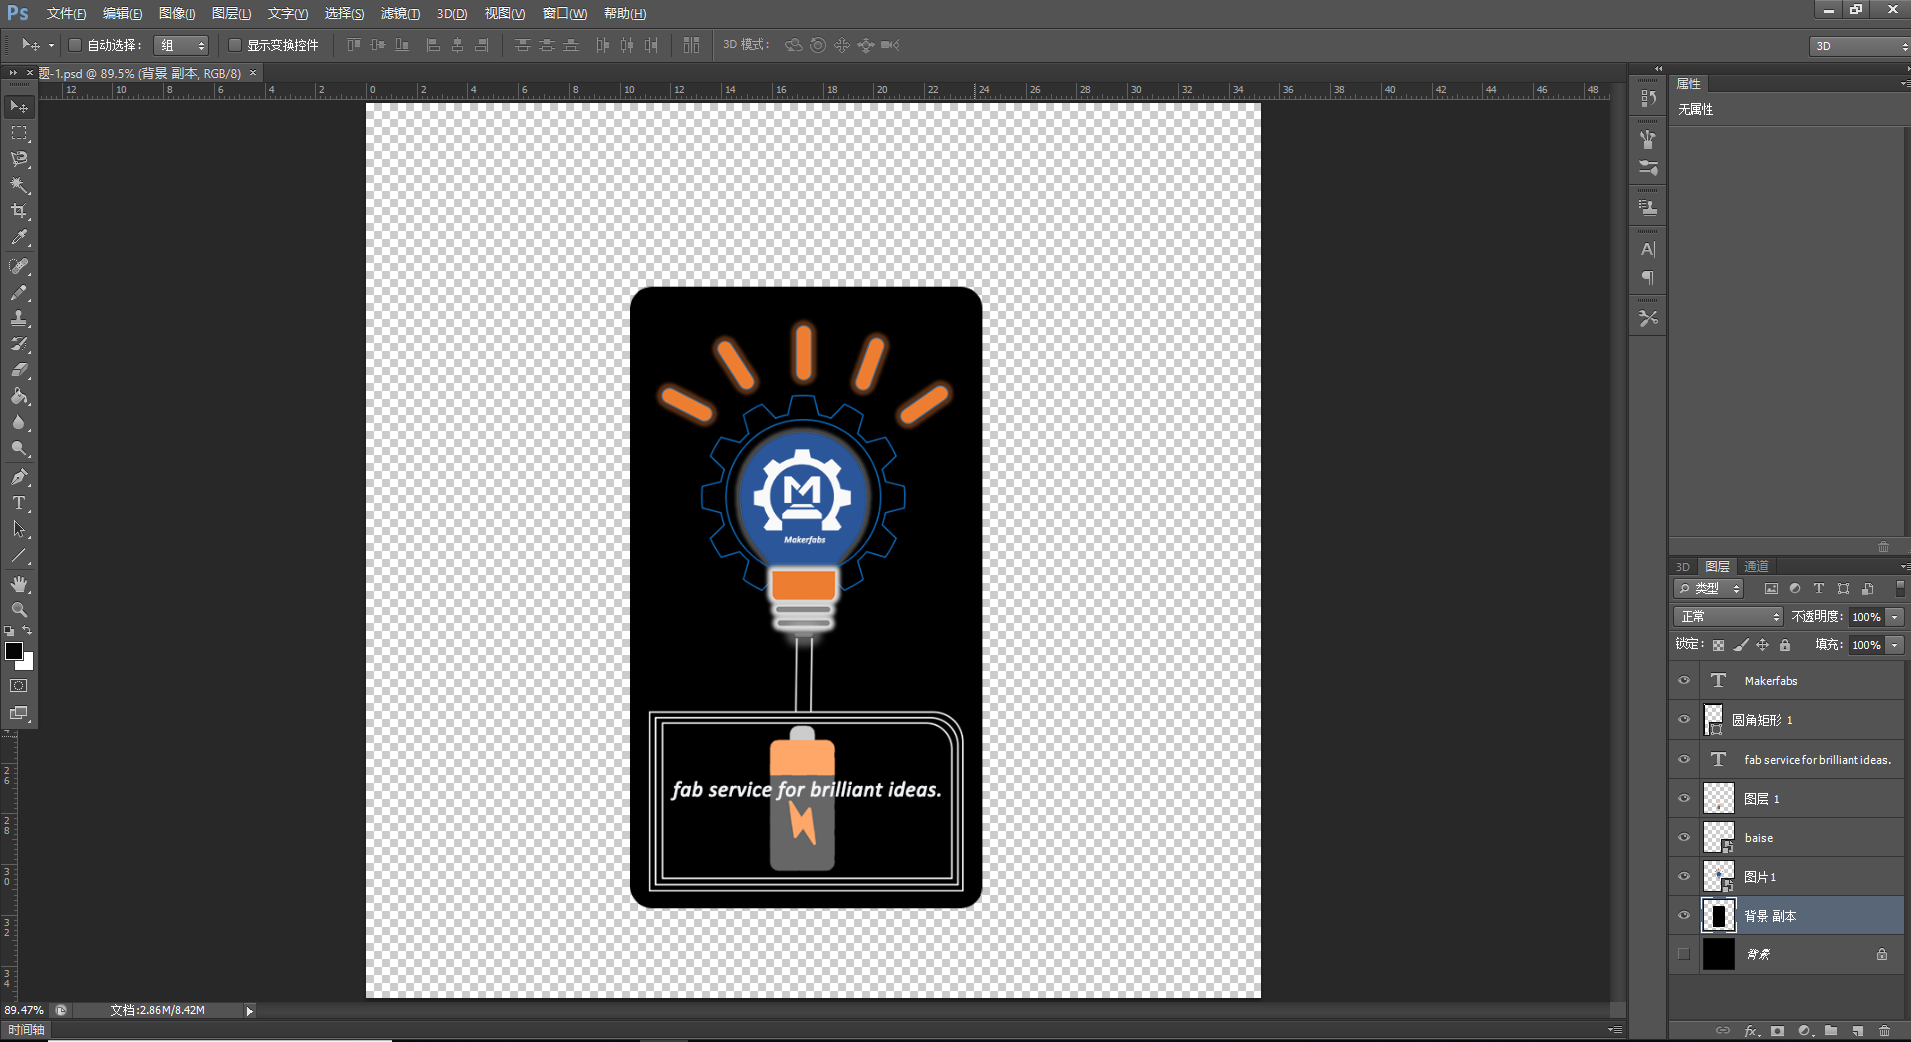Change the screen mode
This screenshot has width=1911, height=1042.
pyautogui.click(x=19, y=713)
